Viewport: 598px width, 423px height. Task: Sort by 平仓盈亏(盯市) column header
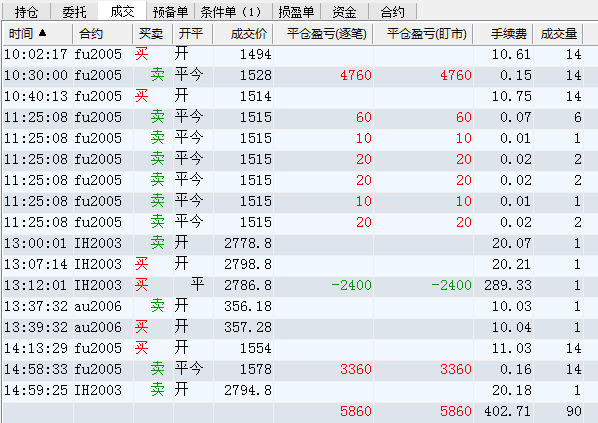pos(423,34)
